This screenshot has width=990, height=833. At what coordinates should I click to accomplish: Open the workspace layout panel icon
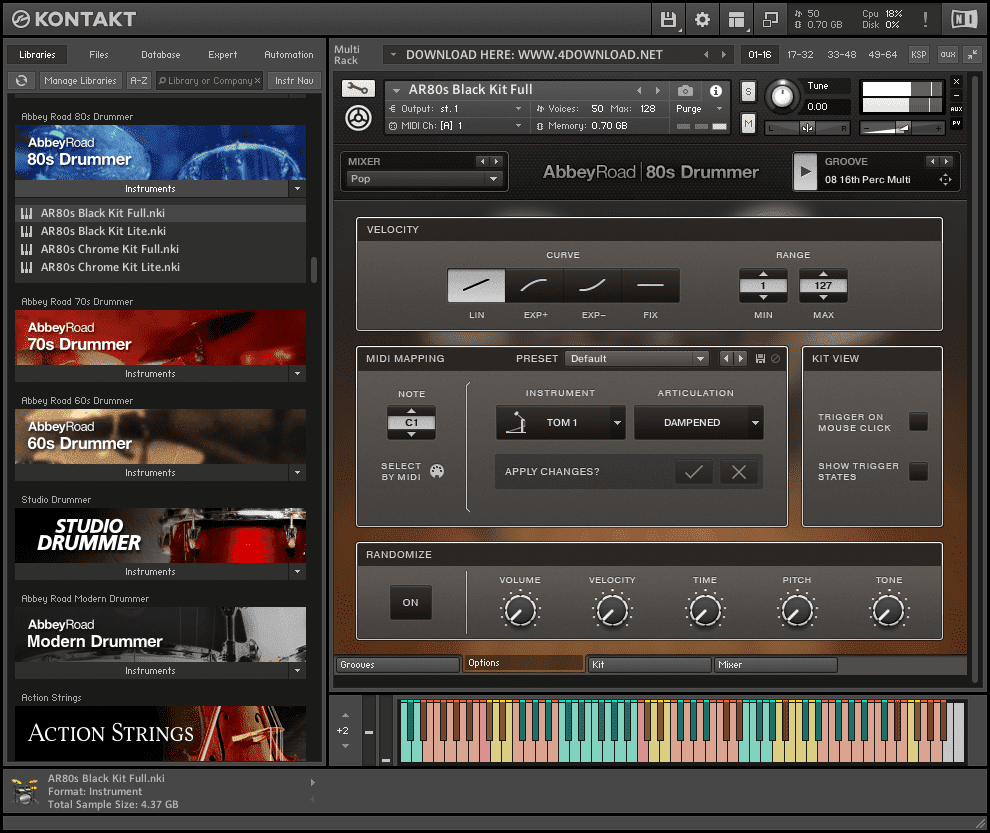tap(736, 20)
